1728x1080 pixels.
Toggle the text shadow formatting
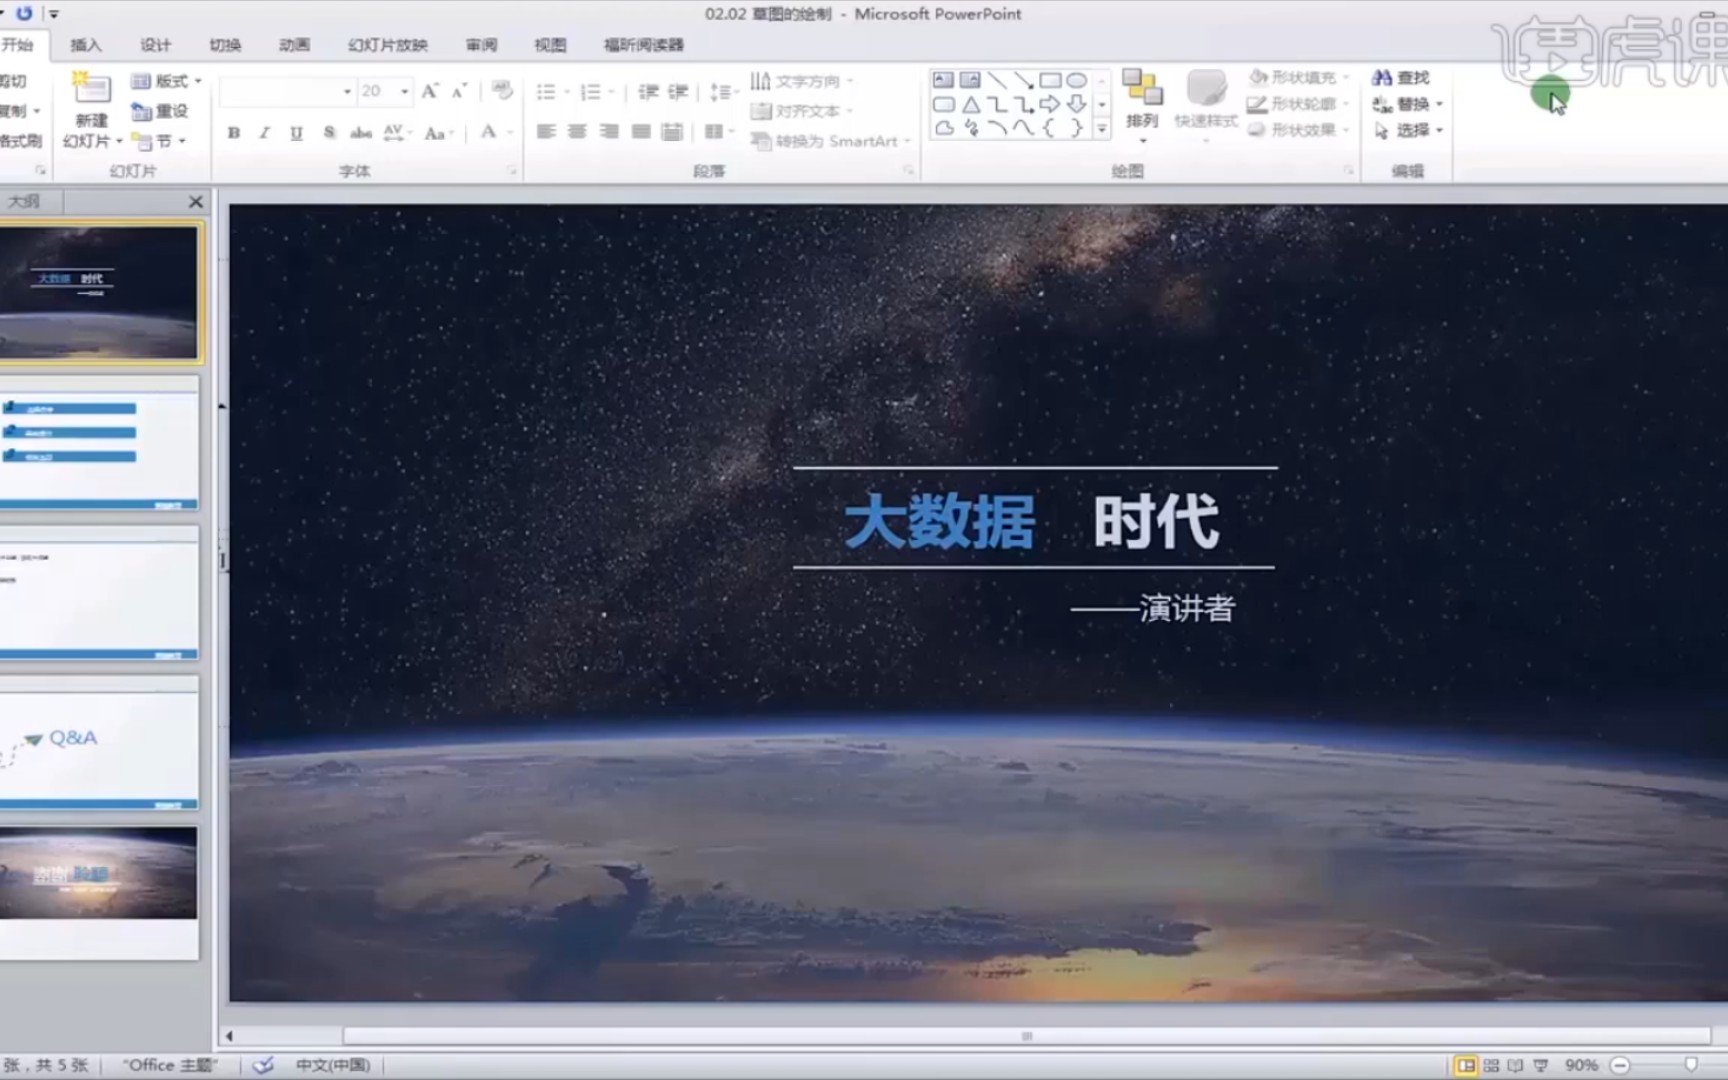pos(328,131)
